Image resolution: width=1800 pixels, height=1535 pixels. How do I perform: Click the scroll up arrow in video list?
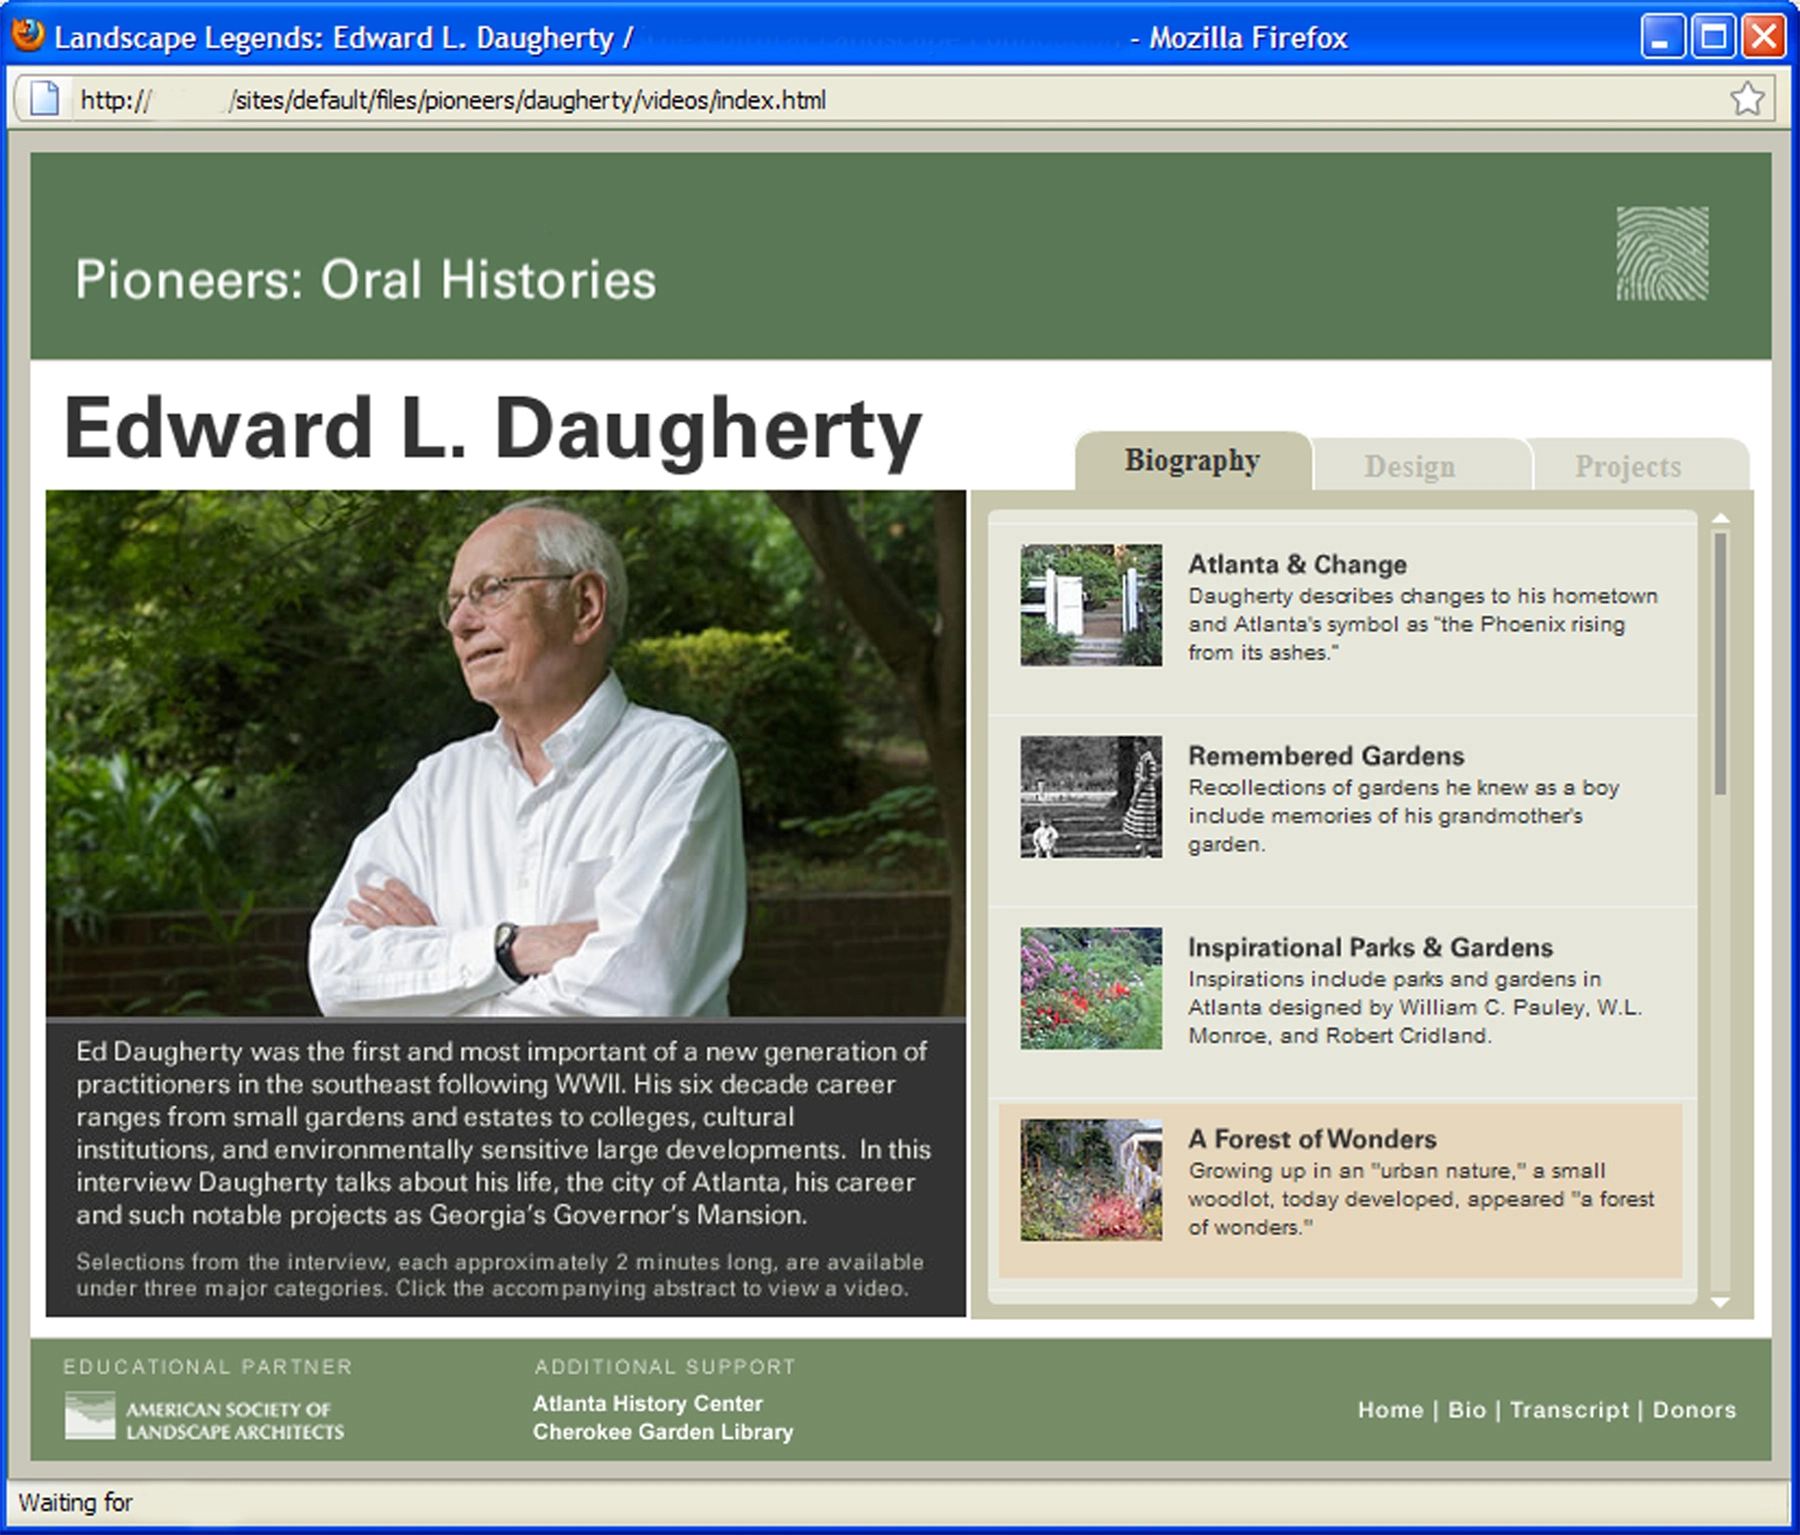(1721, 519)
